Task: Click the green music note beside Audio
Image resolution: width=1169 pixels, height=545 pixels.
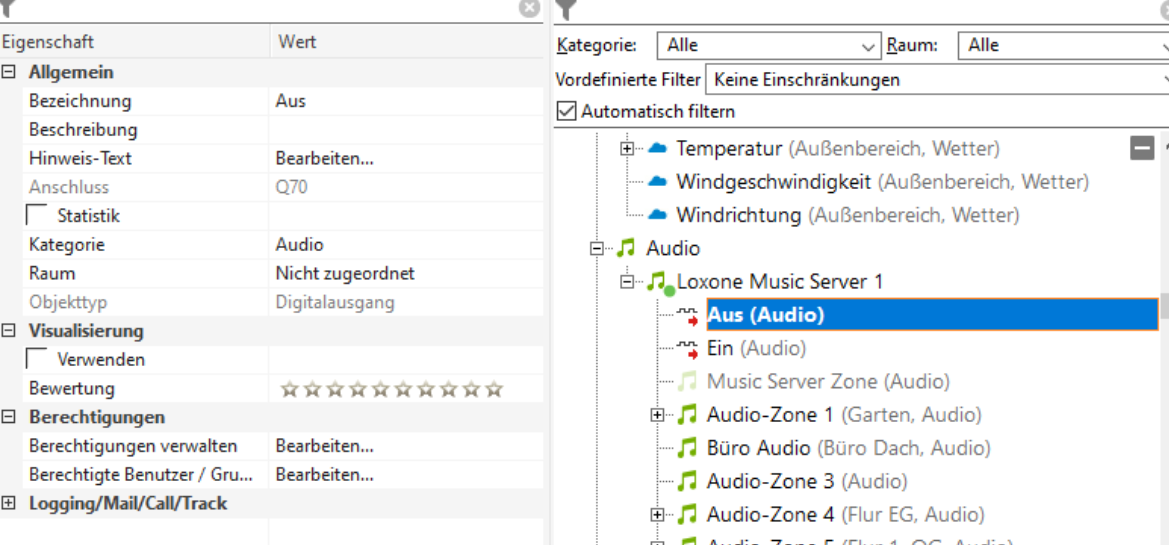Action: (x=627, y=248)
